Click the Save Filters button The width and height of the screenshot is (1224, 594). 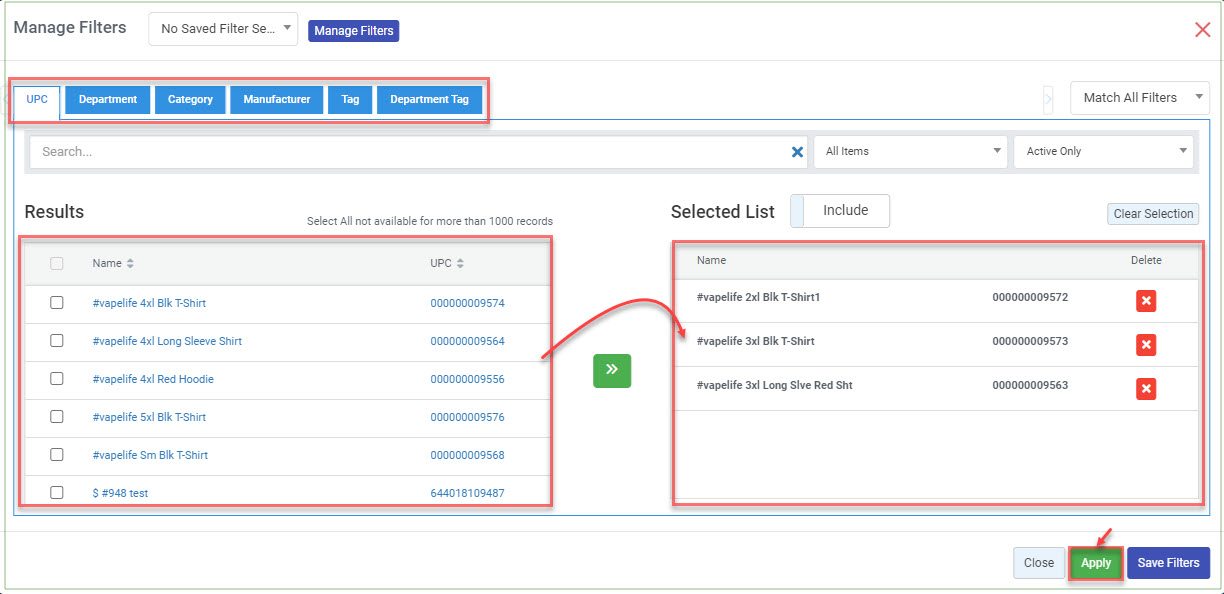click(1168, 563)
